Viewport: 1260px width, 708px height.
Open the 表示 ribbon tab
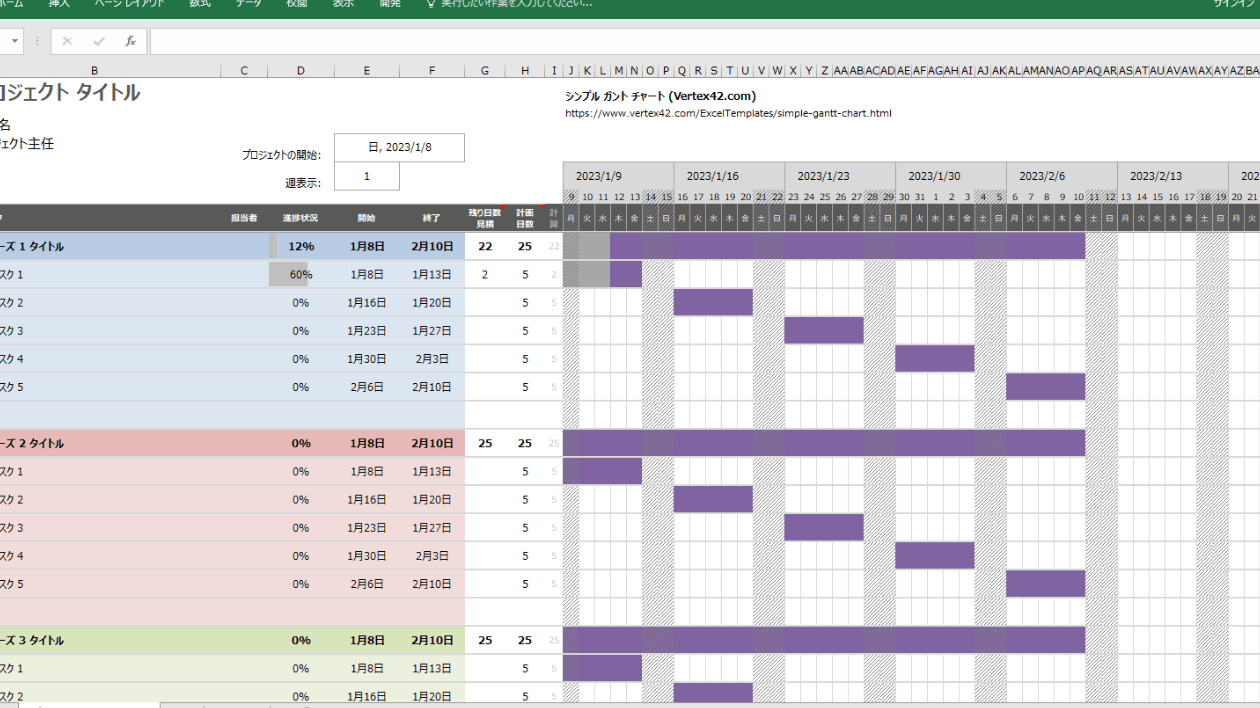tap(343, 4)
